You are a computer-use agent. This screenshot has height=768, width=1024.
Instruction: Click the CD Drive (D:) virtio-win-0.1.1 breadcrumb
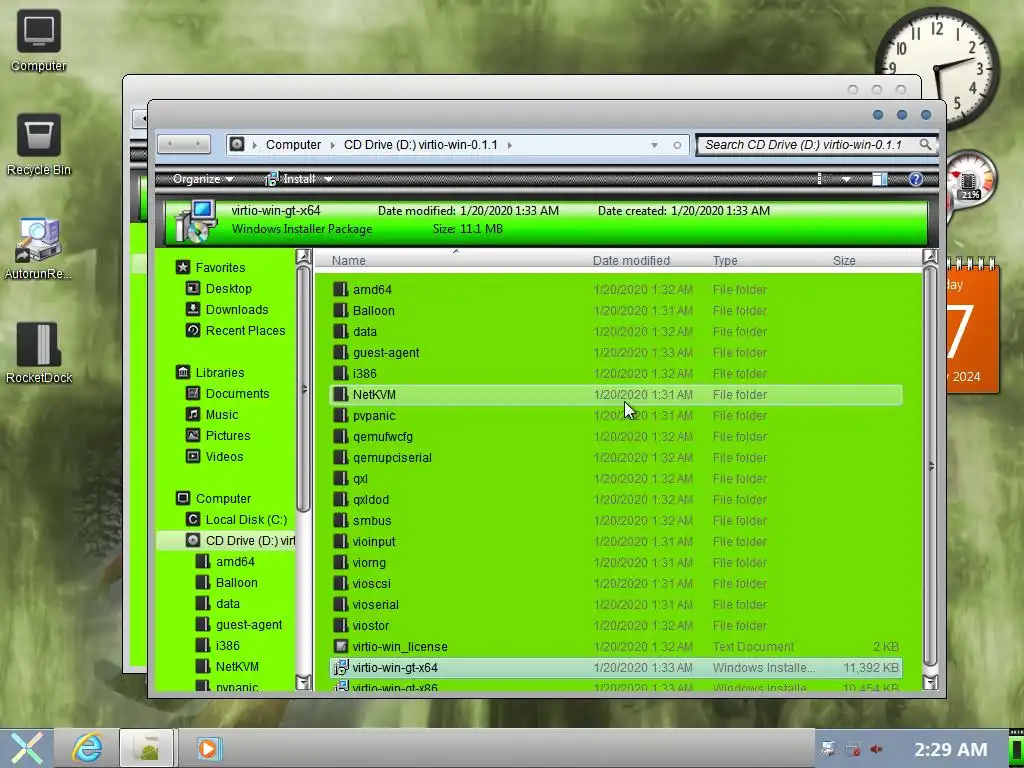pos(421,145)
